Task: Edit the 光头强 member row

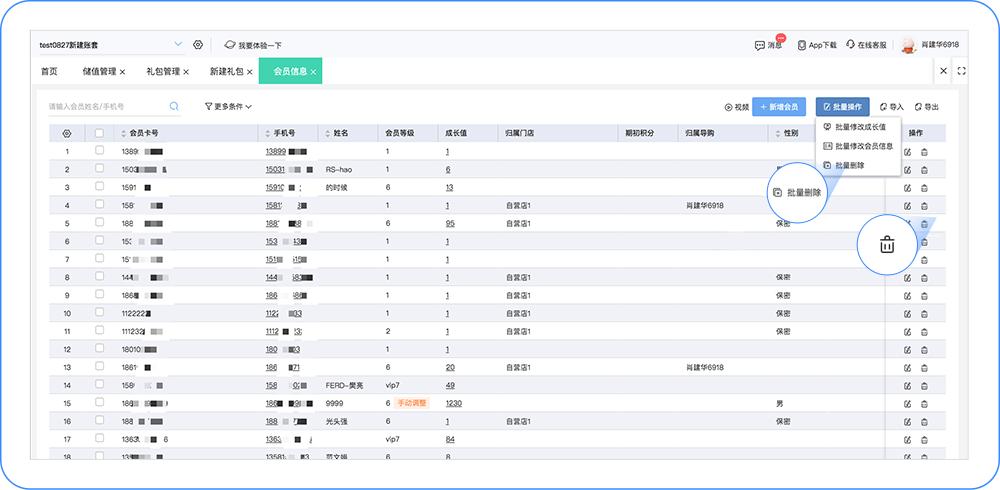Action: coord(908,422)
